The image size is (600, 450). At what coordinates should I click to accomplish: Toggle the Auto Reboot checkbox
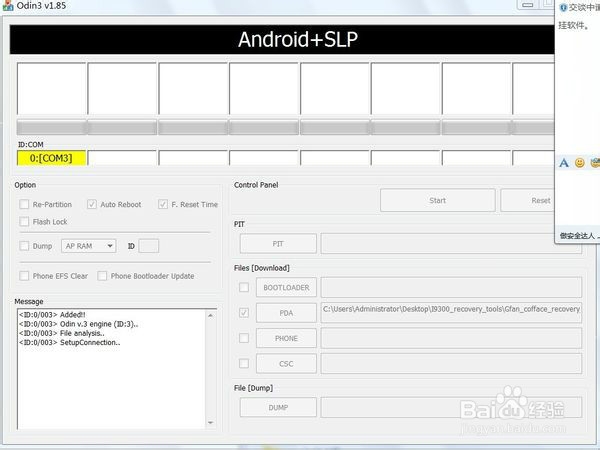pos(91,204)
